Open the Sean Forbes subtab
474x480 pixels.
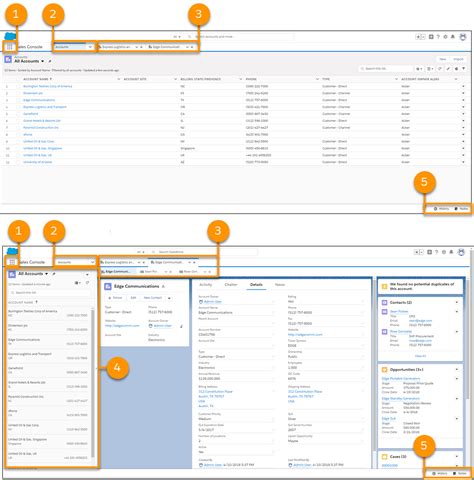pyautogui.click(x=149, y=272)
